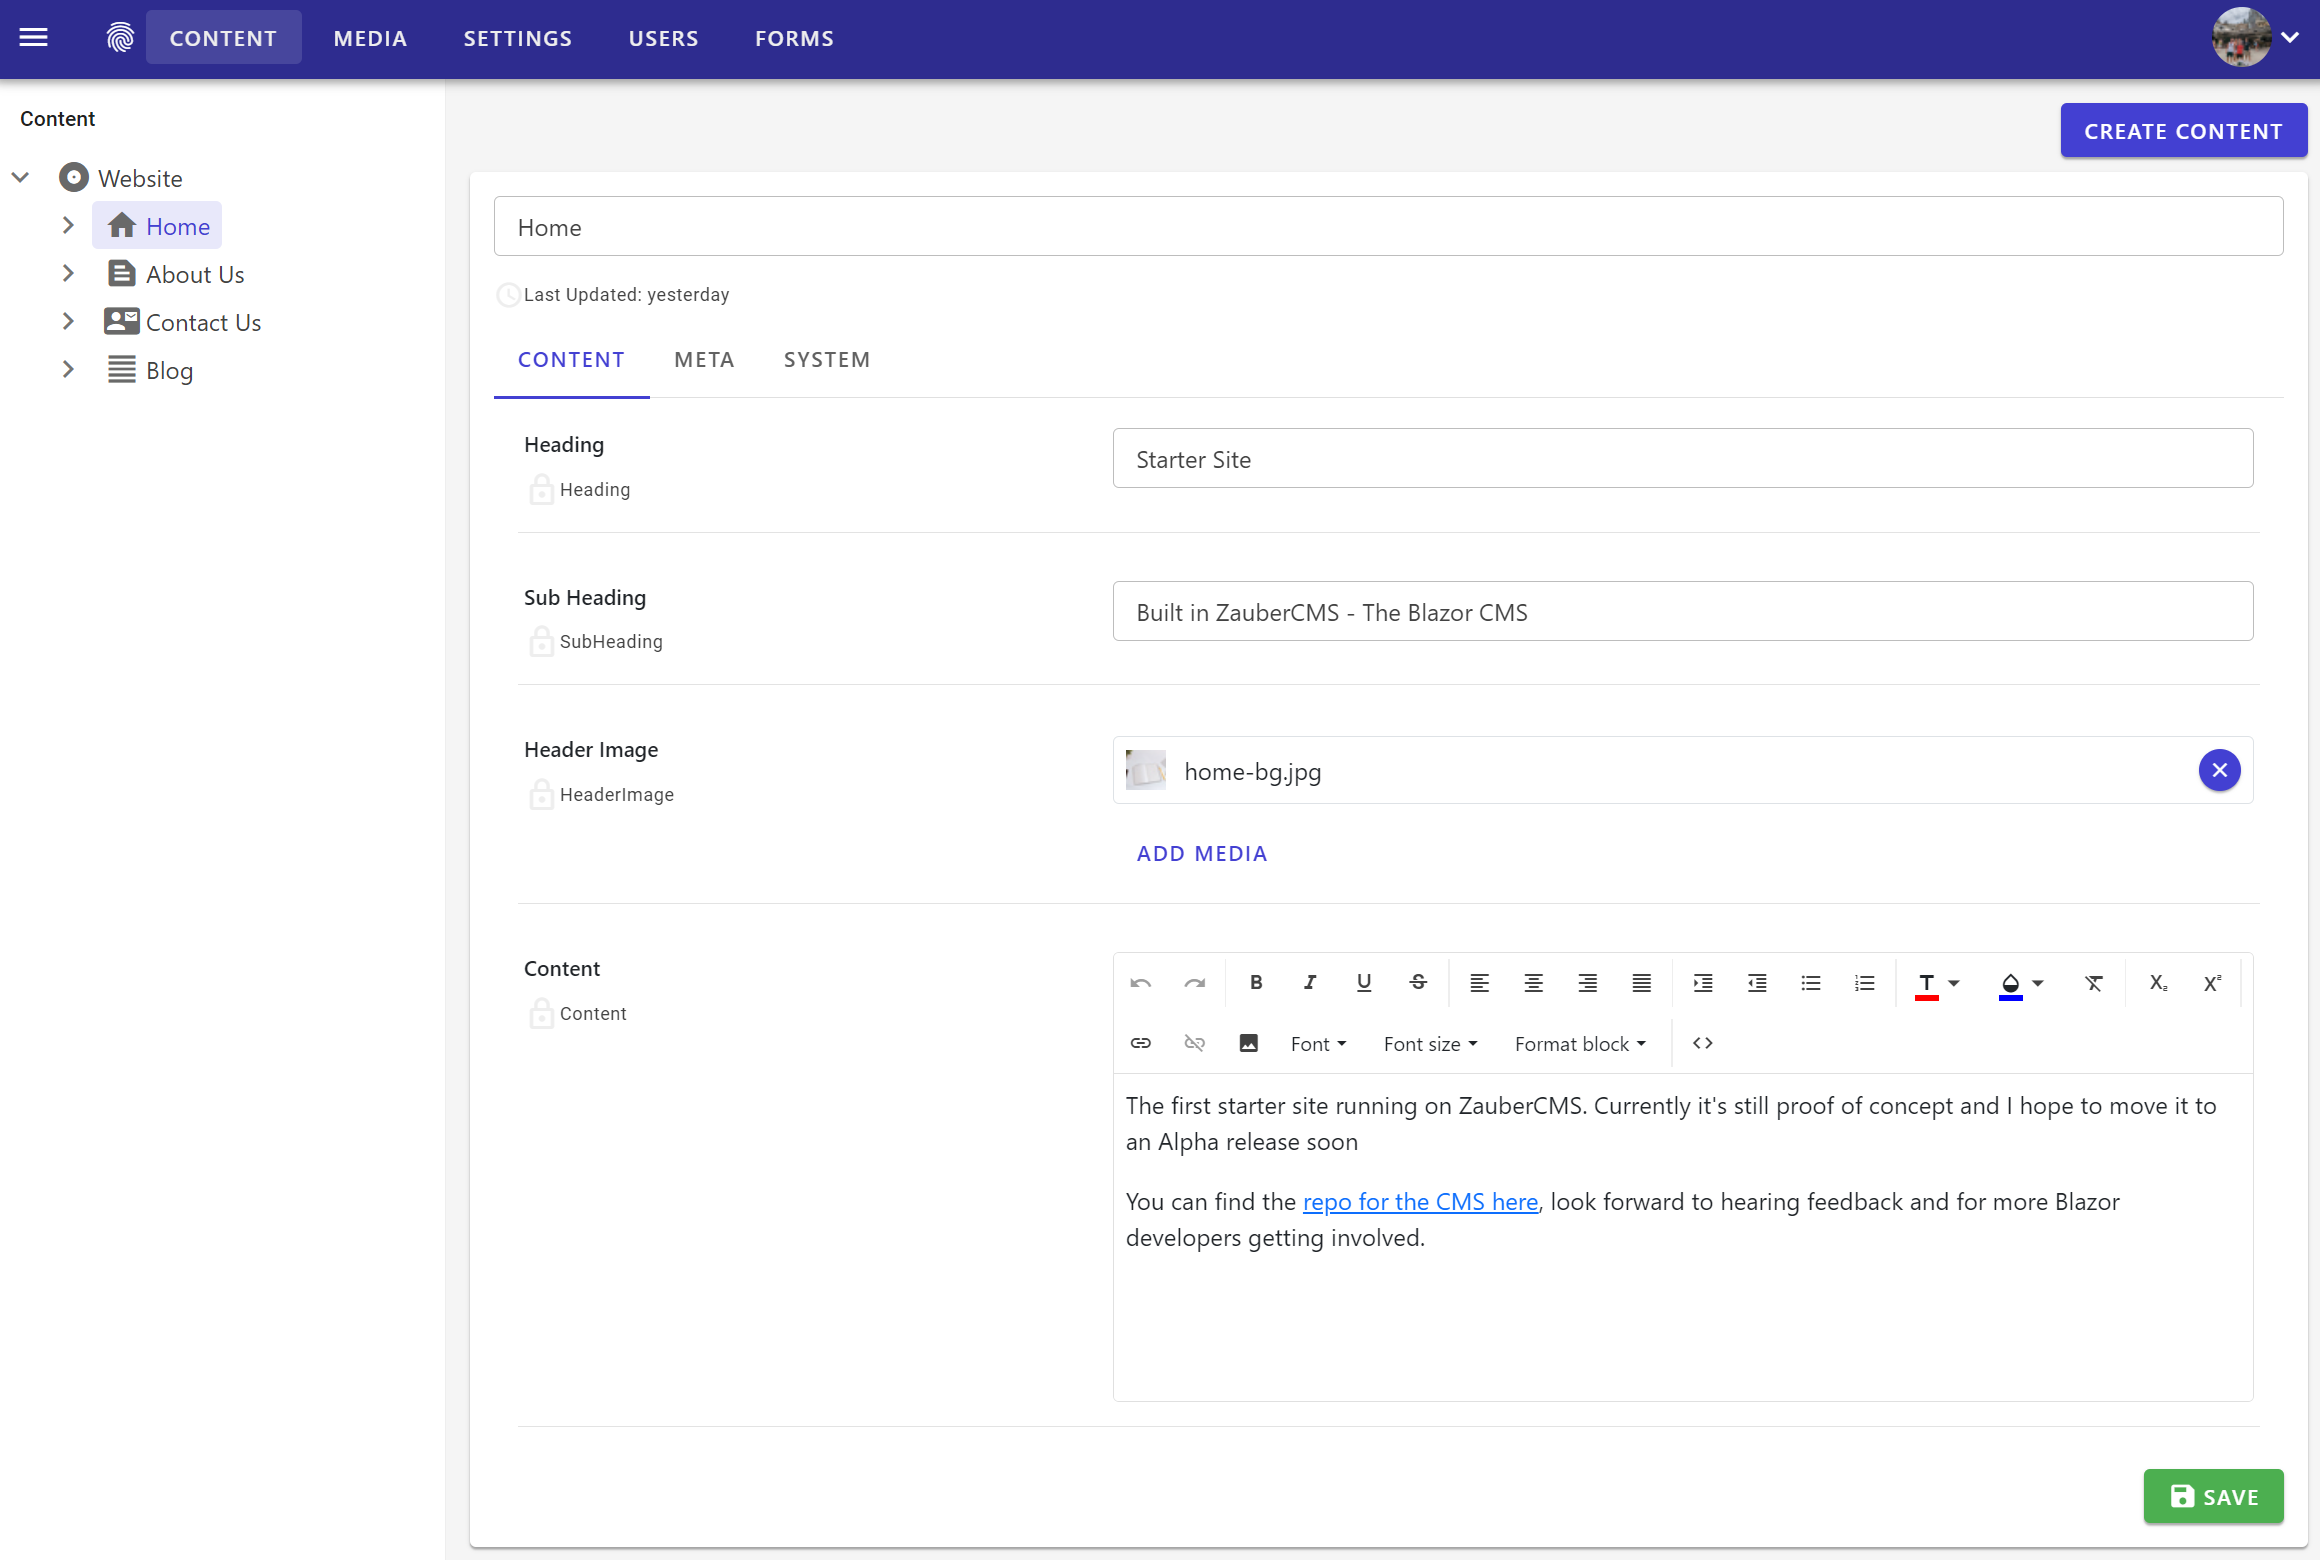The height and width of the screenshot is (1560, 2320).
Task: Expand the Home tree node
Action: click(x=68, y=226)
